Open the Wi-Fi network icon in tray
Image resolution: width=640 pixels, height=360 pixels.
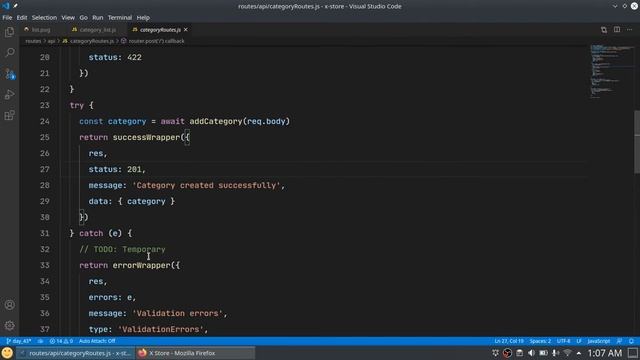point(567,353)
